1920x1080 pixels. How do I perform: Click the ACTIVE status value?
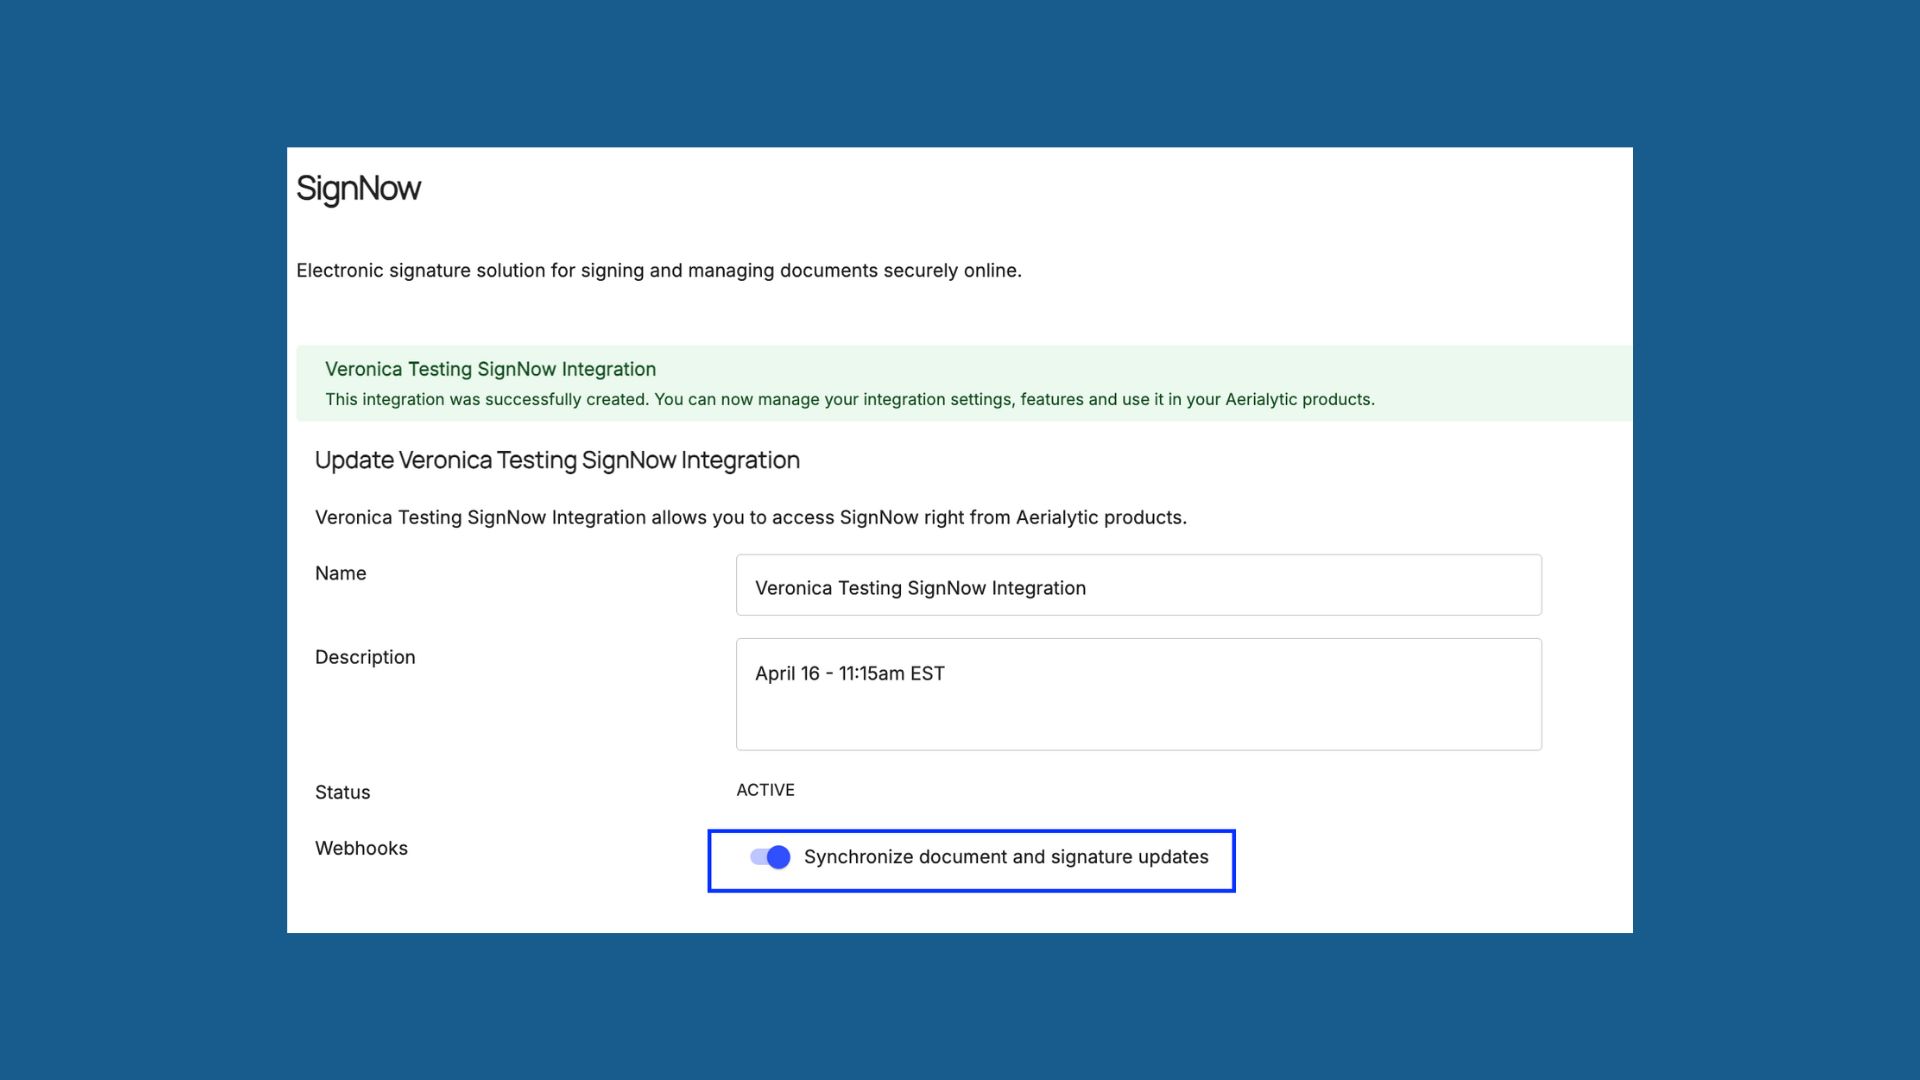[x=765, y=790]
